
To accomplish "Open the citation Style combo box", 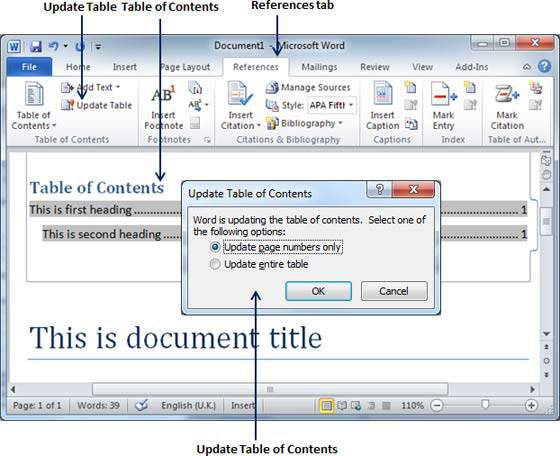I will coord(331,105).
